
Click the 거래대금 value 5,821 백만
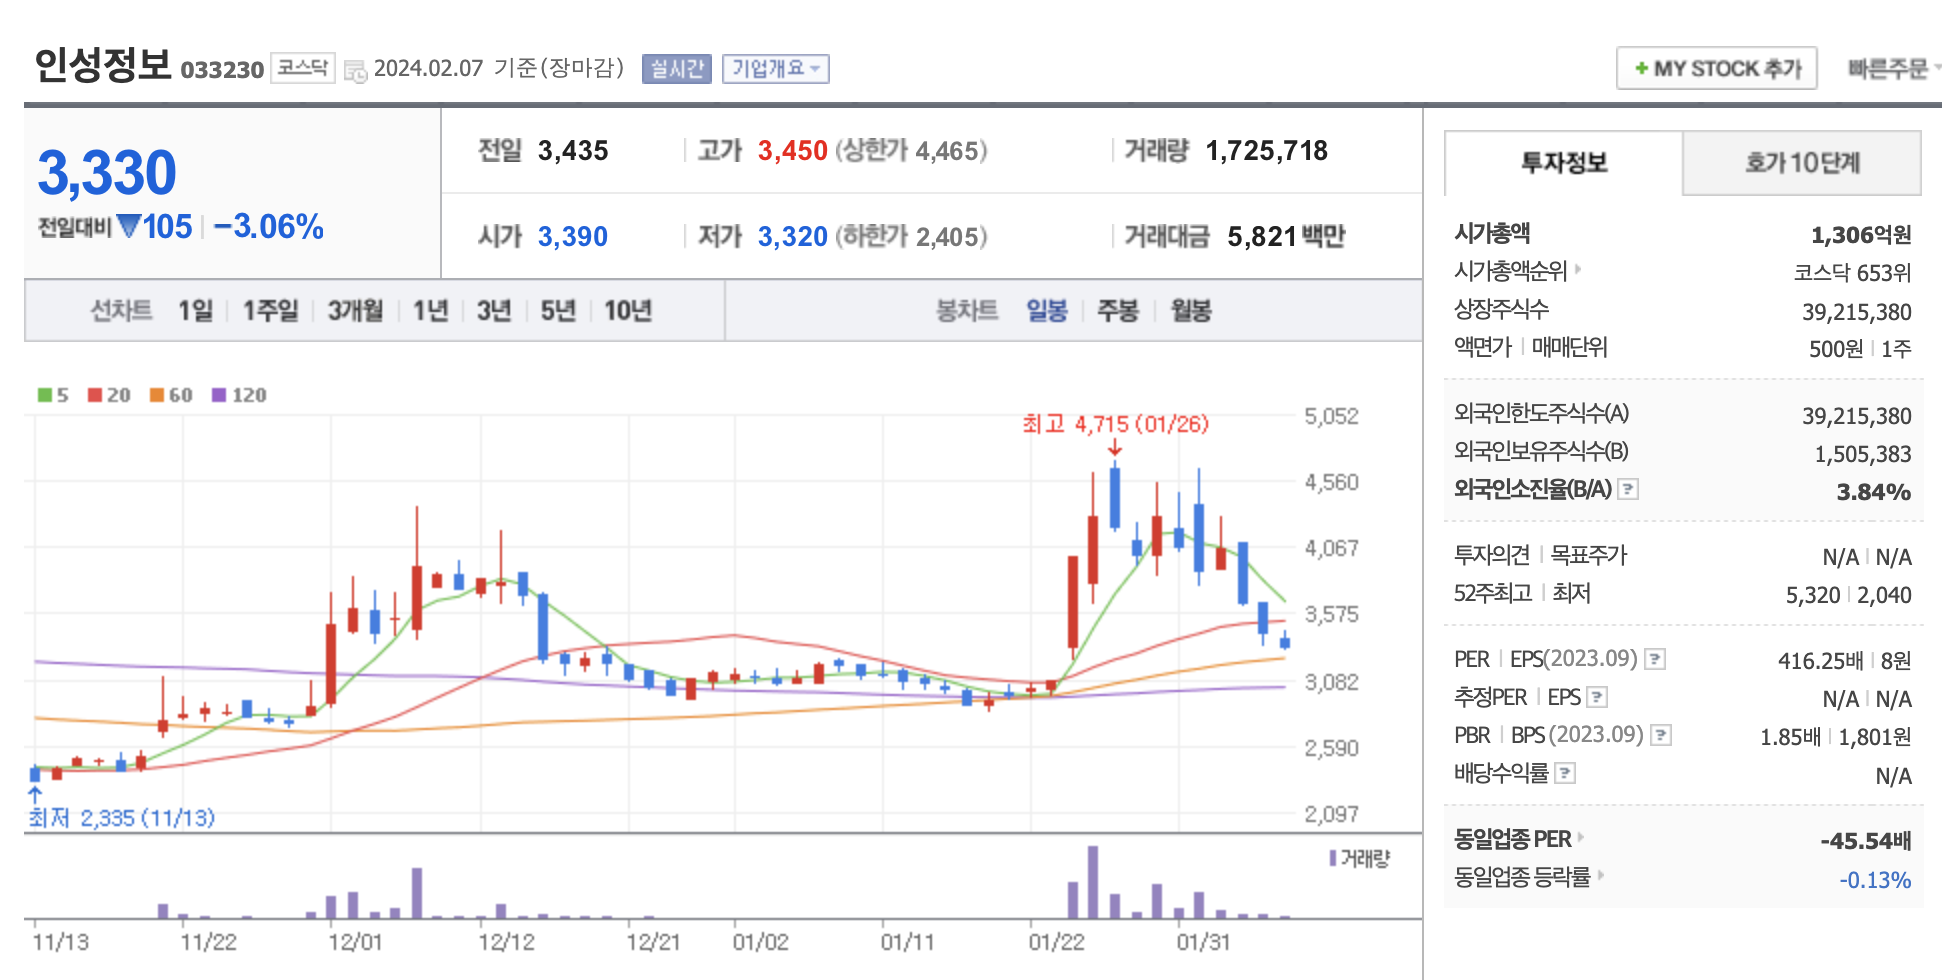pyautogui.click(x=1286, y=237)
